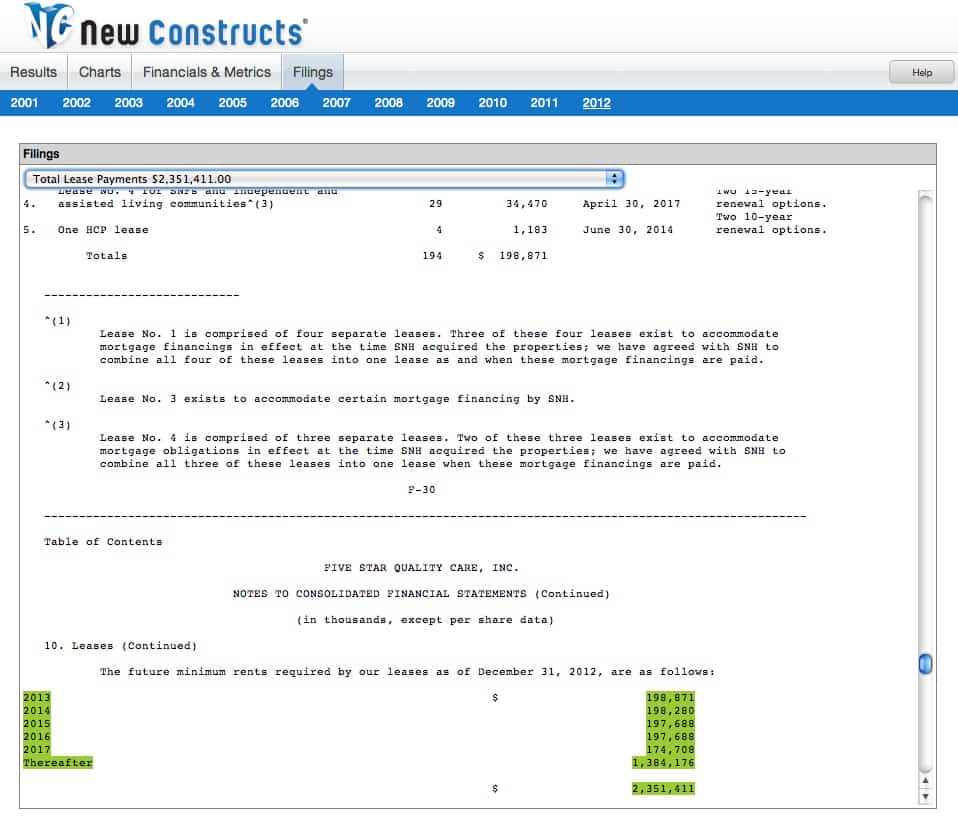The height and width of the screenshot is (832, 958).
Task: Select year 2012 filing
Action: coord(596,103)
